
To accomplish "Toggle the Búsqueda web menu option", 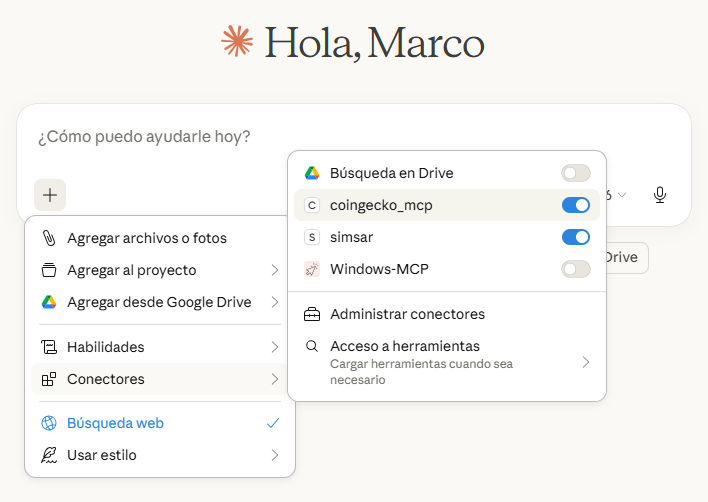I will 160,423.
